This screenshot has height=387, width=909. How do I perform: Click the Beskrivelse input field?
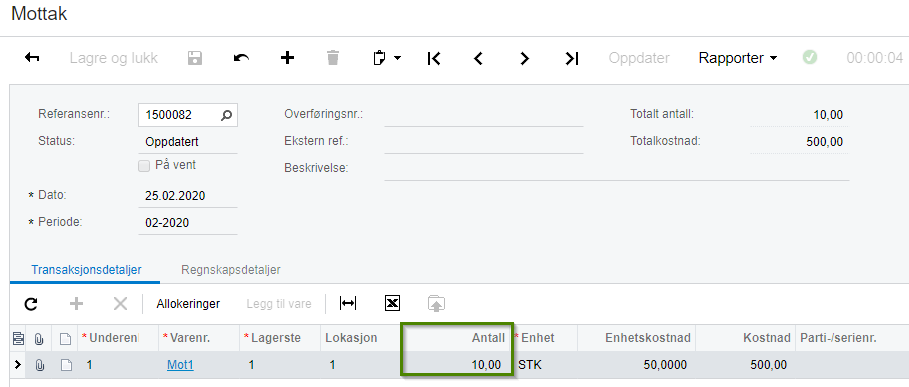click(x=617, y=169)
